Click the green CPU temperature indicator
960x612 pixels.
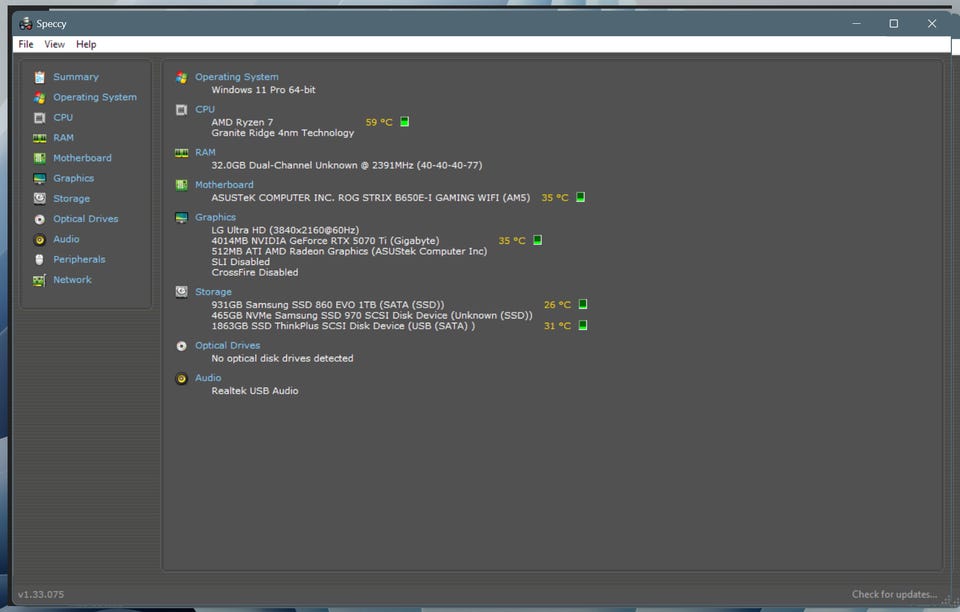point(405,121)
